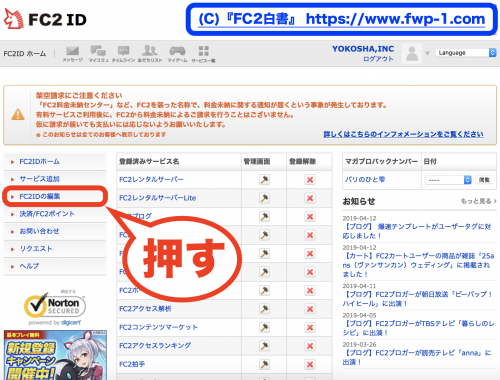Click red X to unregister FC2拍手
500x380 pixels.
click(310, 364)
